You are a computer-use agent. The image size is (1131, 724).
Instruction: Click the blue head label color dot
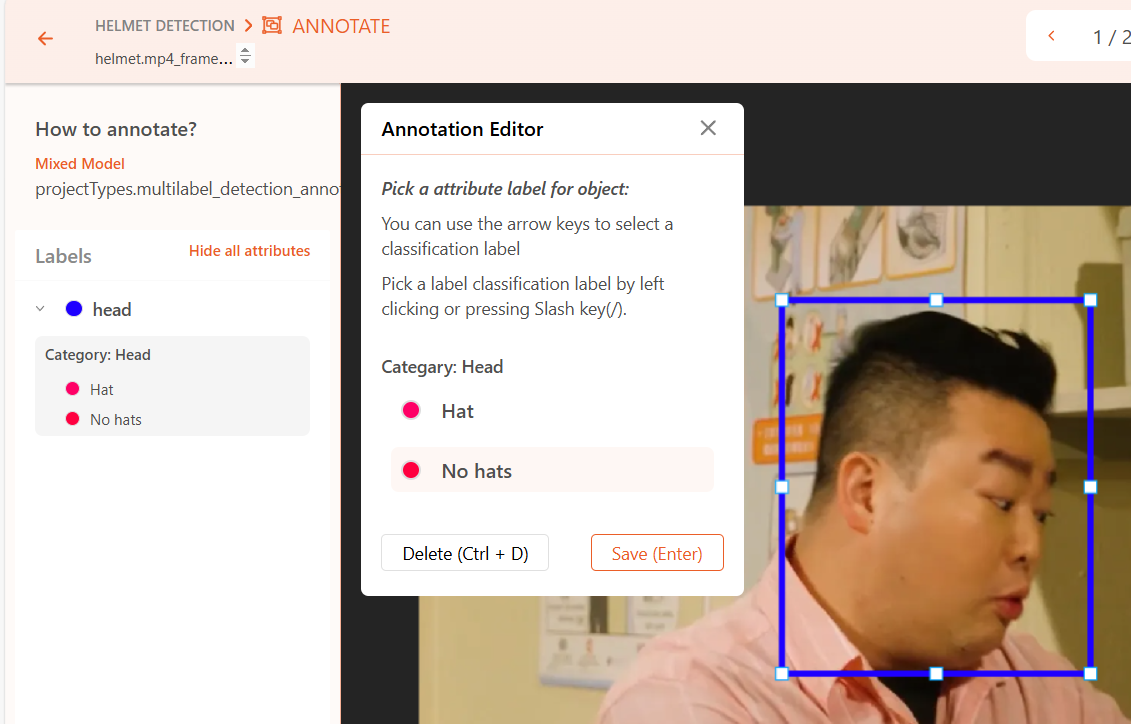[74, 309]
